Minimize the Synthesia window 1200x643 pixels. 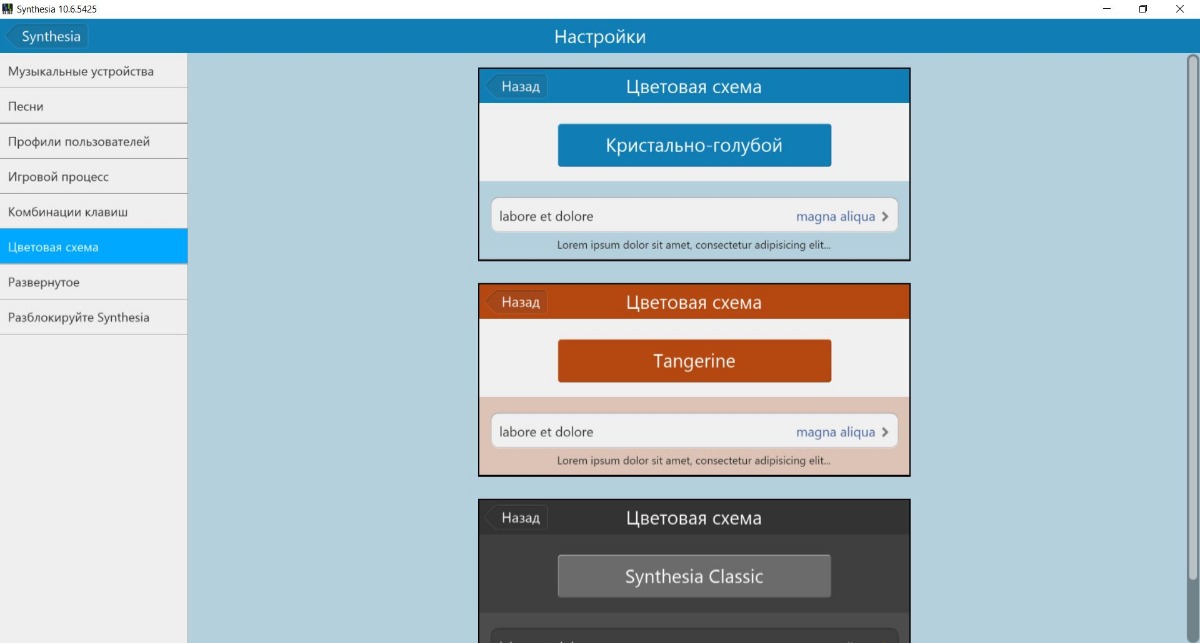[x=1107, y=9]
